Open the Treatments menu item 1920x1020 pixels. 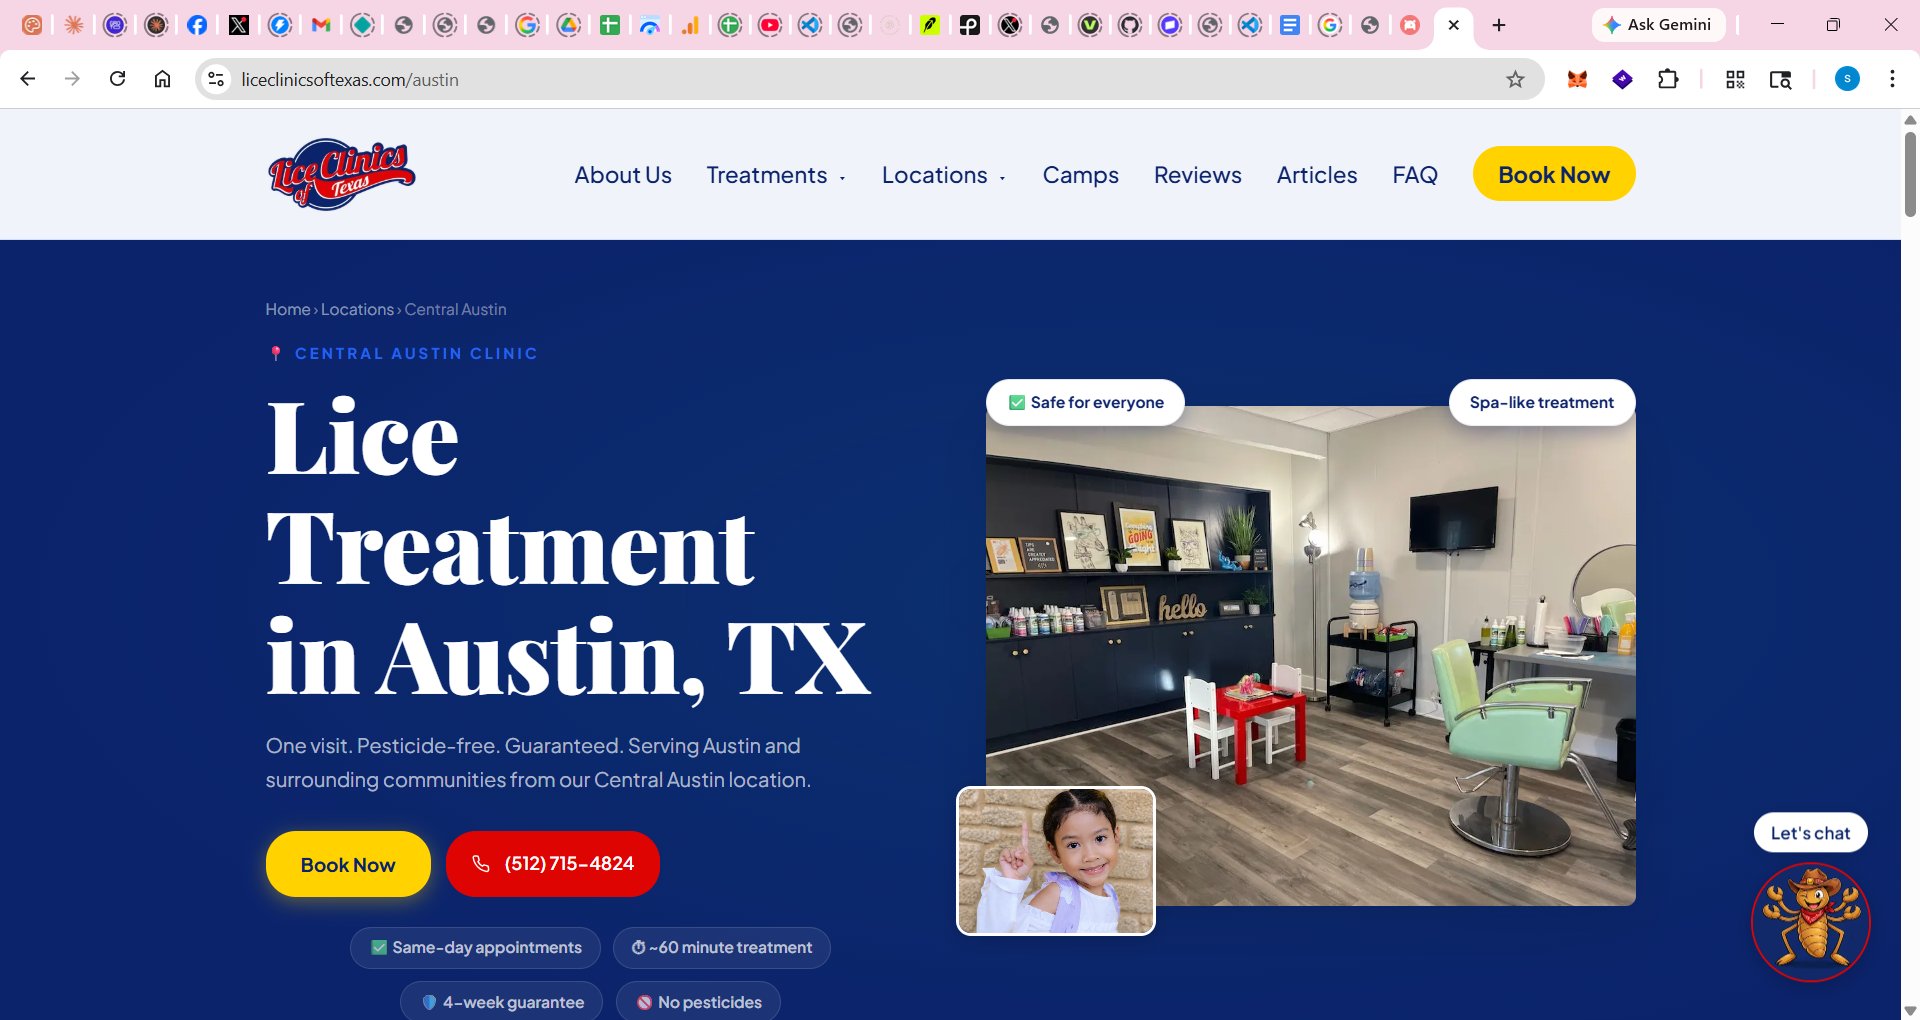(767, 175)
